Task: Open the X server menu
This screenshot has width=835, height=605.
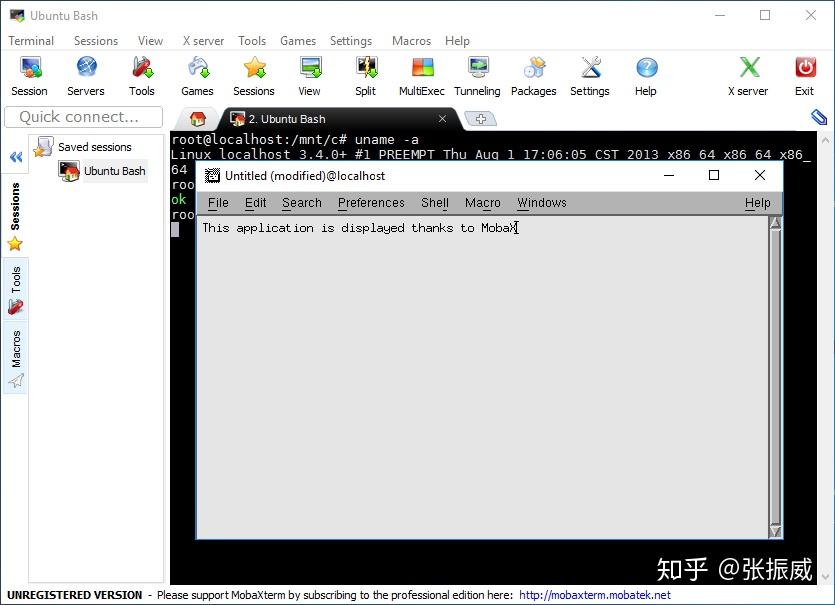Action: click(x=203, y=41)
